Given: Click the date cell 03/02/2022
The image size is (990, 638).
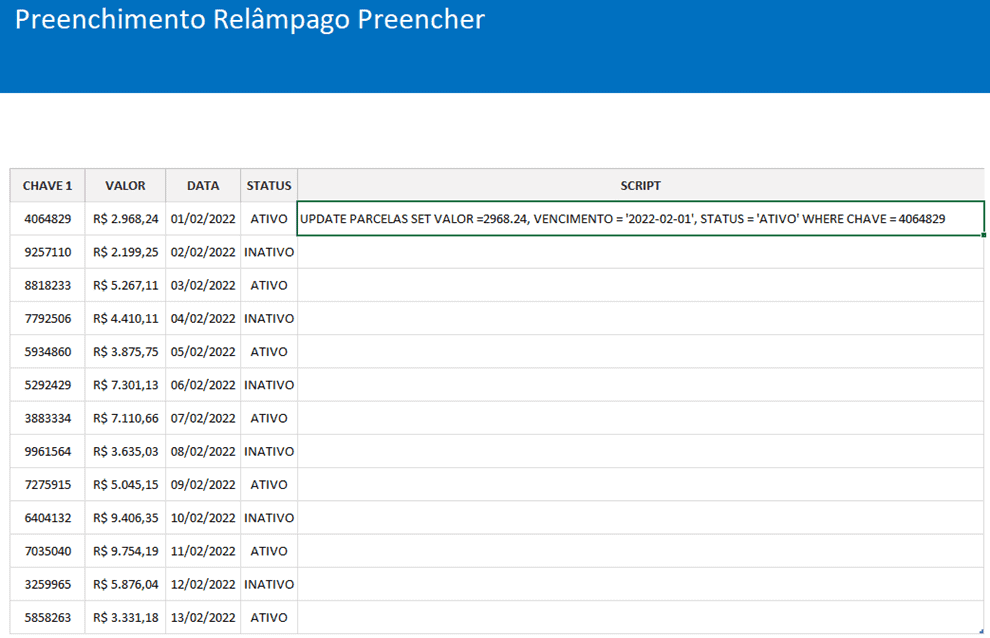Looking at the screenshot, I should tap(203, 285).
